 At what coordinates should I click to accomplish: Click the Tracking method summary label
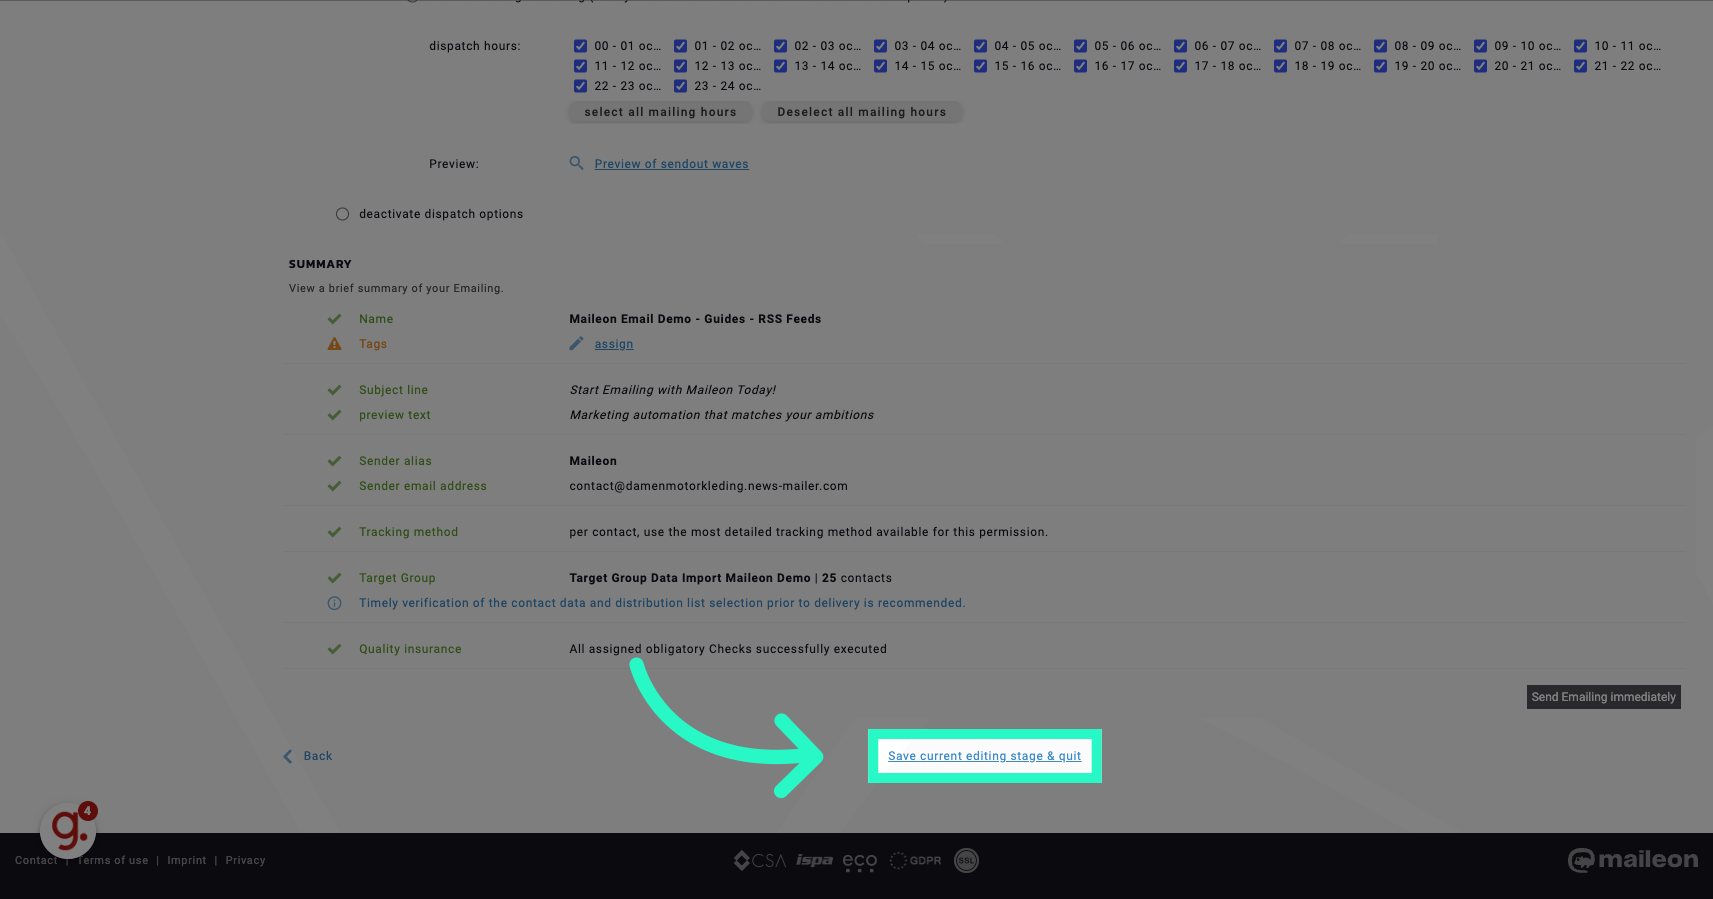(x=408, y=532)
